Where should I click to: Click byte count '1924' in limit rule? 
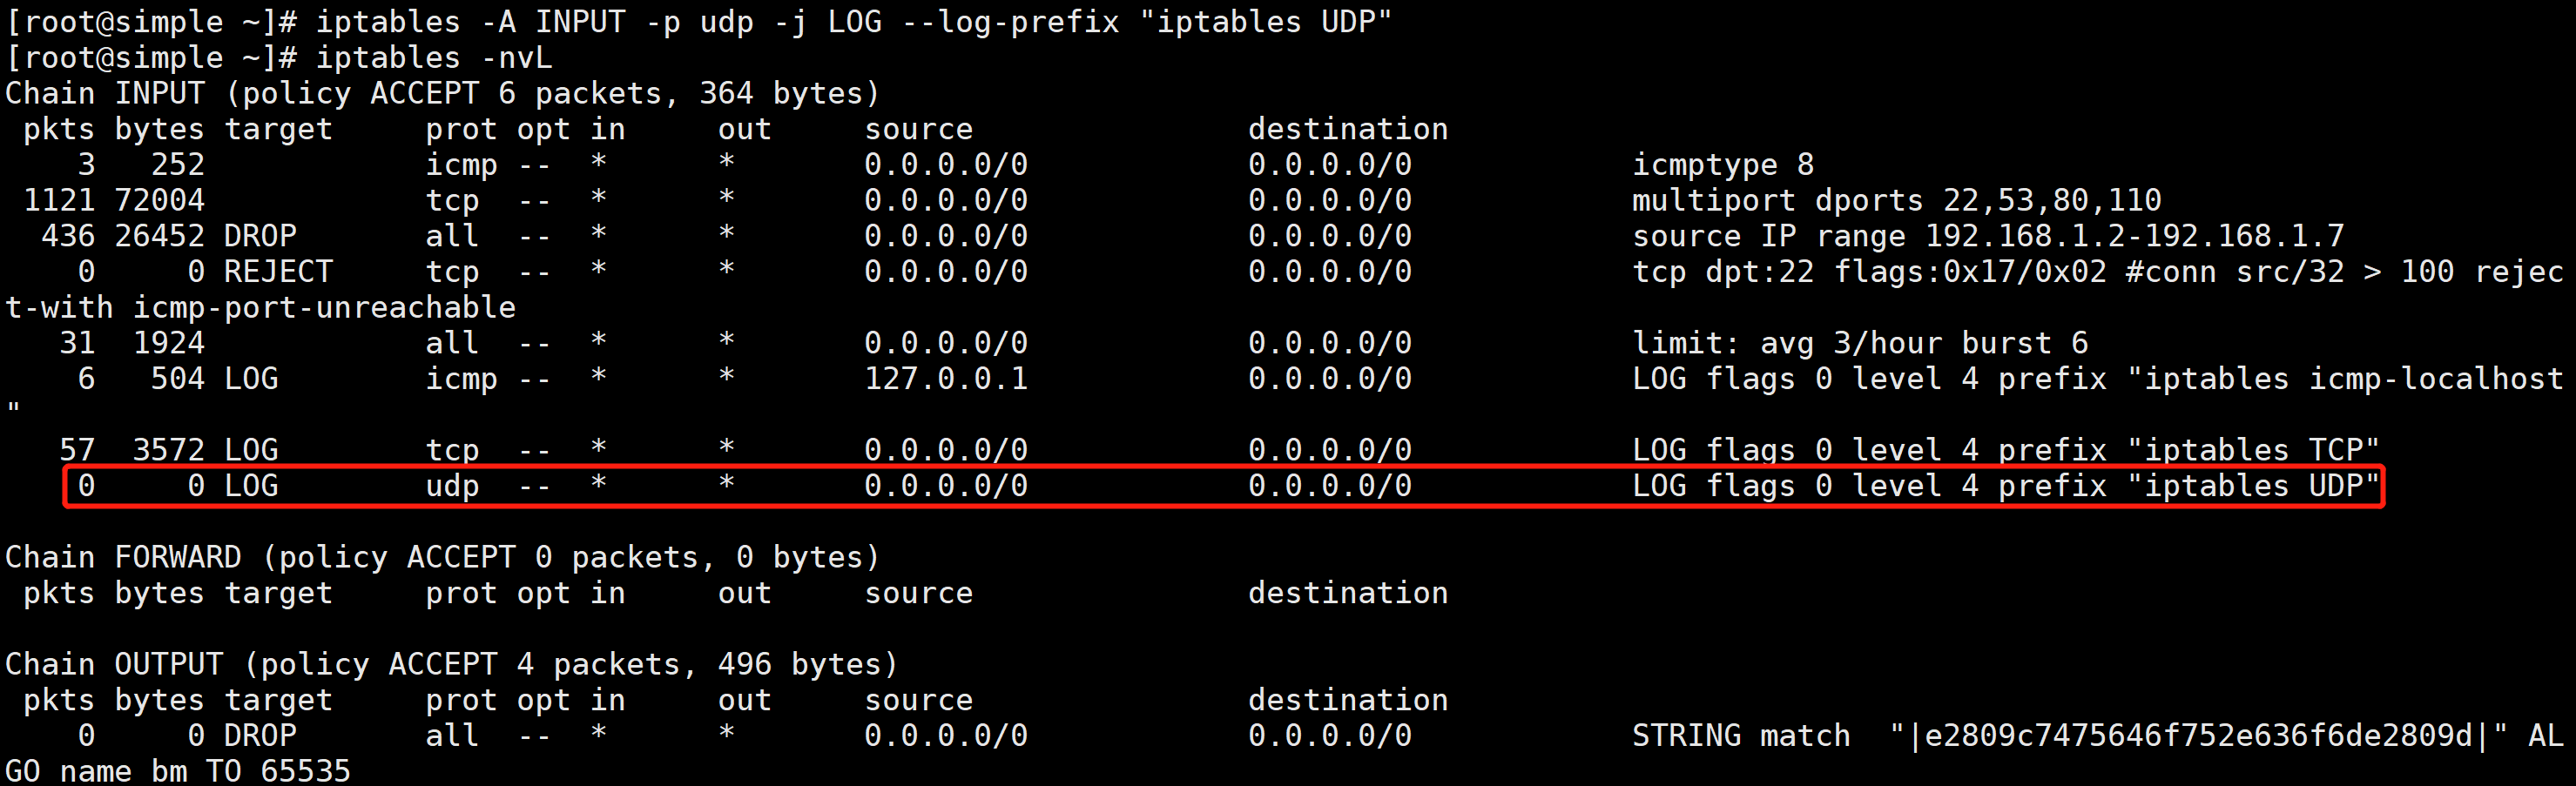coord(169,344)
